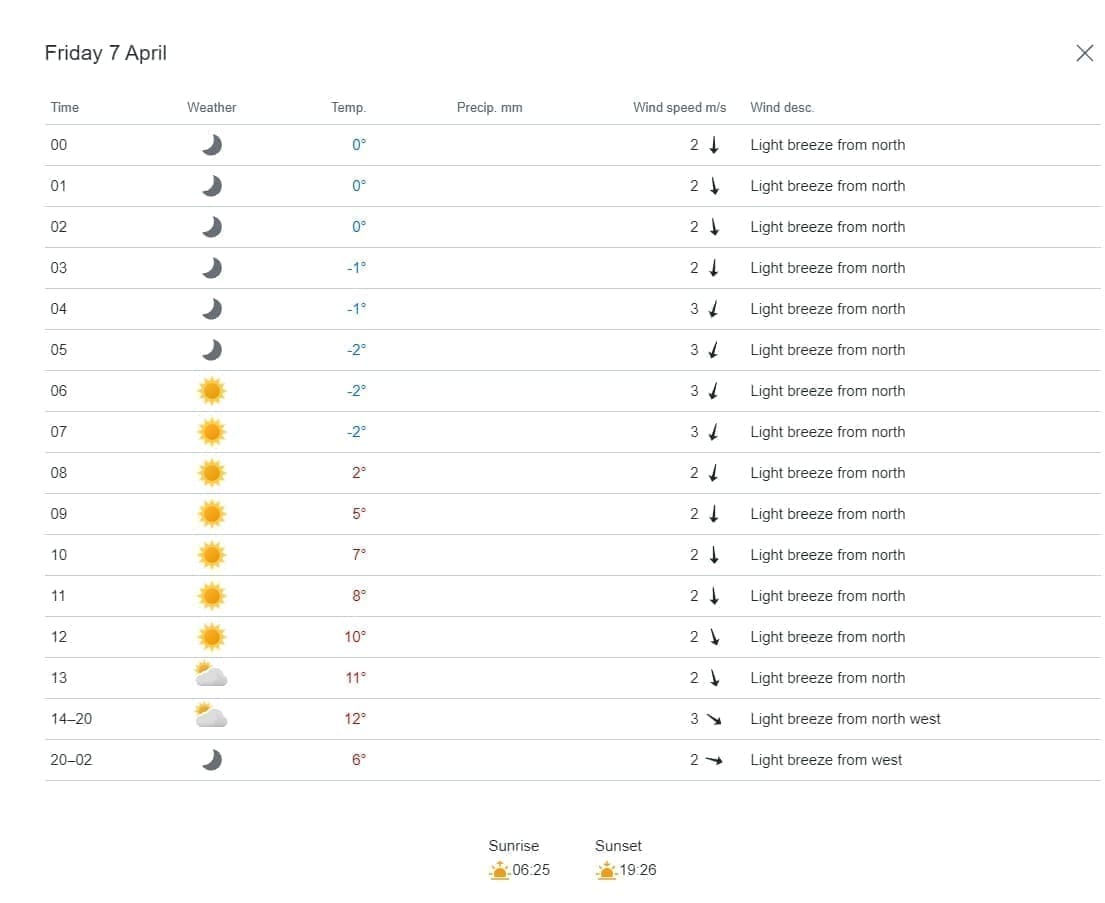Click the wind arrow for 14–20 row
The width and height of the screenshot is (1105, 903).
pos(713,719)
